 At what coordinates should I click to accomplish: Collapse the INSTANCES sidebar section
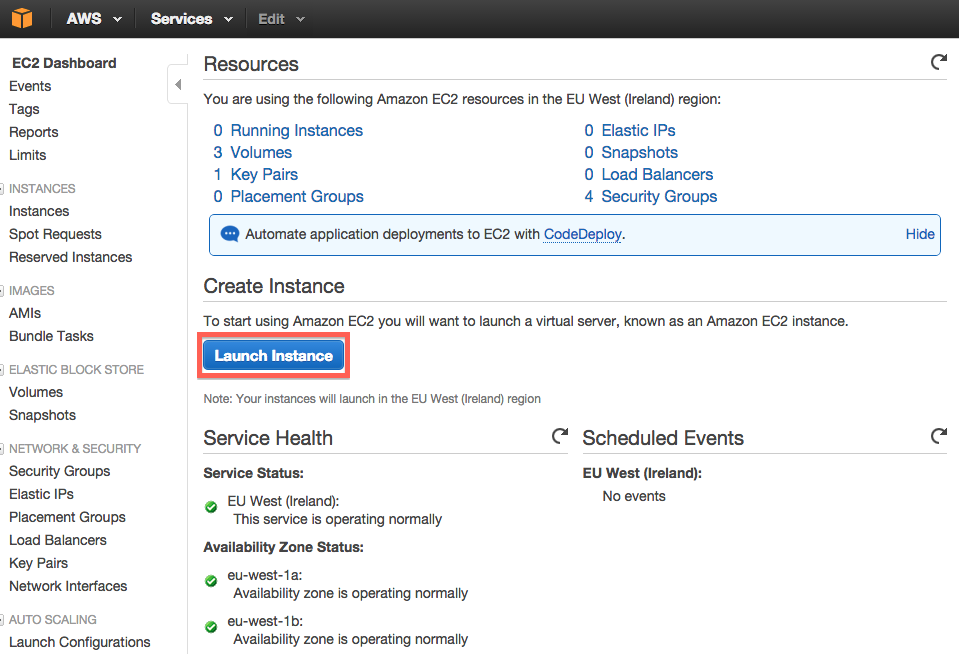2,189
